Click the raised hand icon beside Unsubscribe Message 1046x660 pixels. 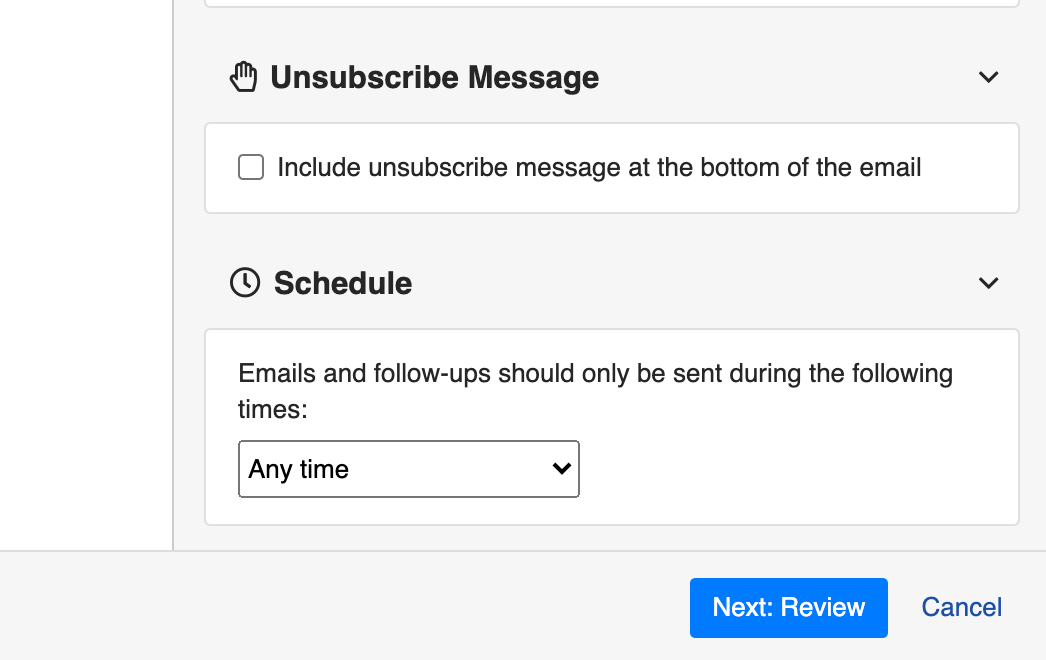point(243,77)
